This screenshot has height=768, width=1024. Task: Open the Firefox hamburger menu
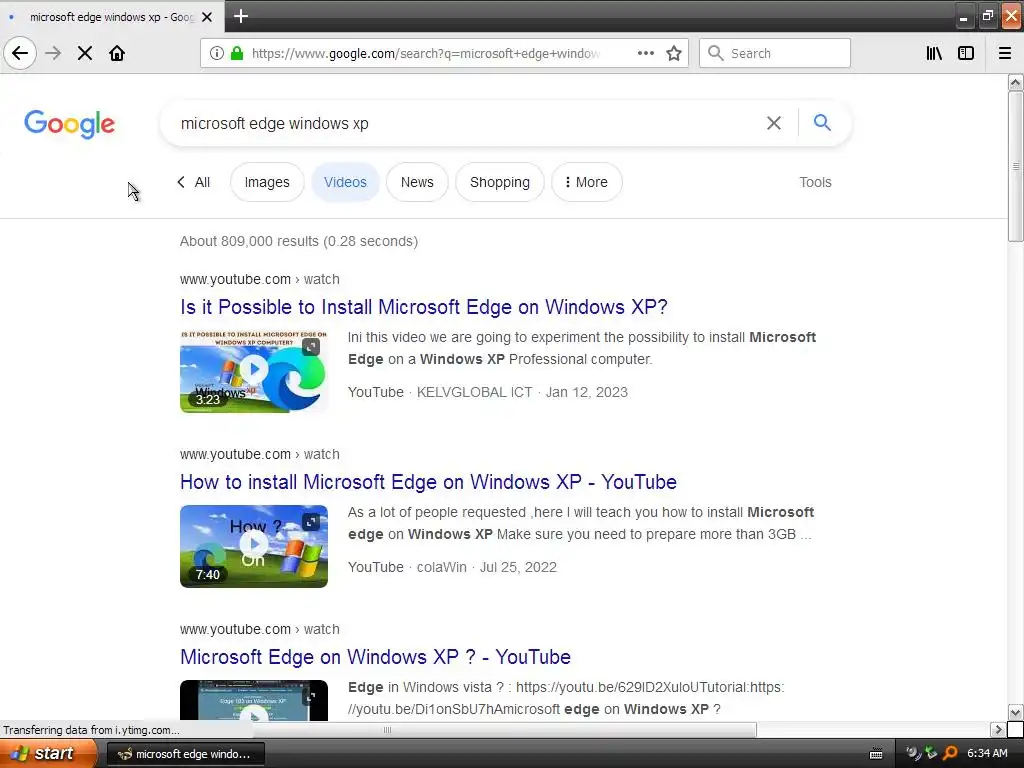tap(1004, 53)
